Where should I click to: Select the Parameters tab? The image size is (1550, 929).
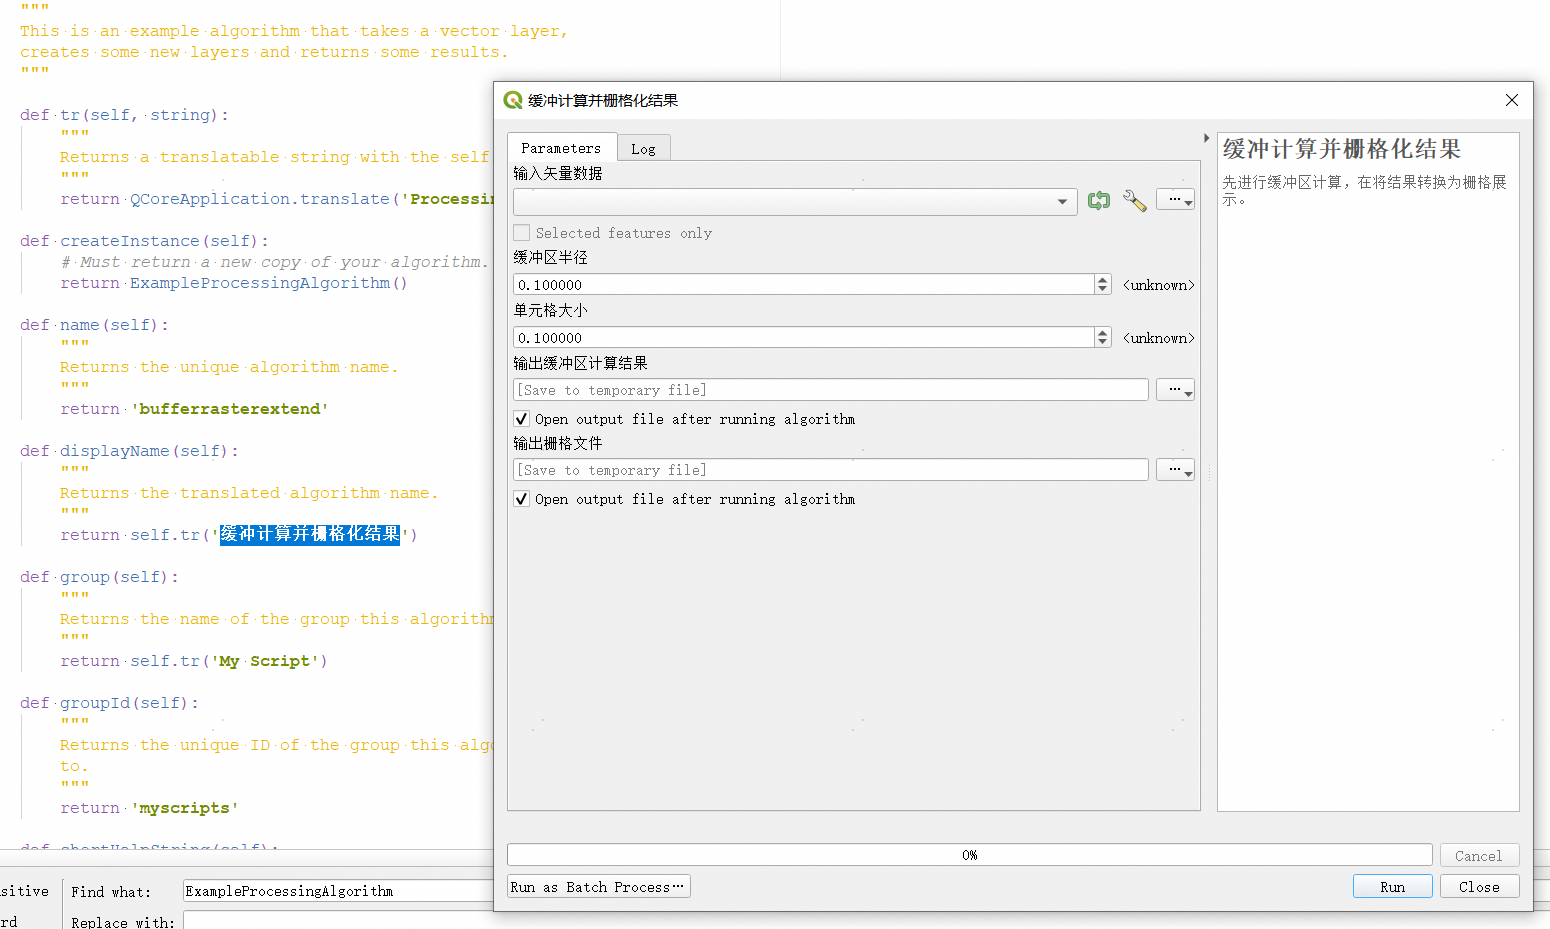tap(561, 148)
